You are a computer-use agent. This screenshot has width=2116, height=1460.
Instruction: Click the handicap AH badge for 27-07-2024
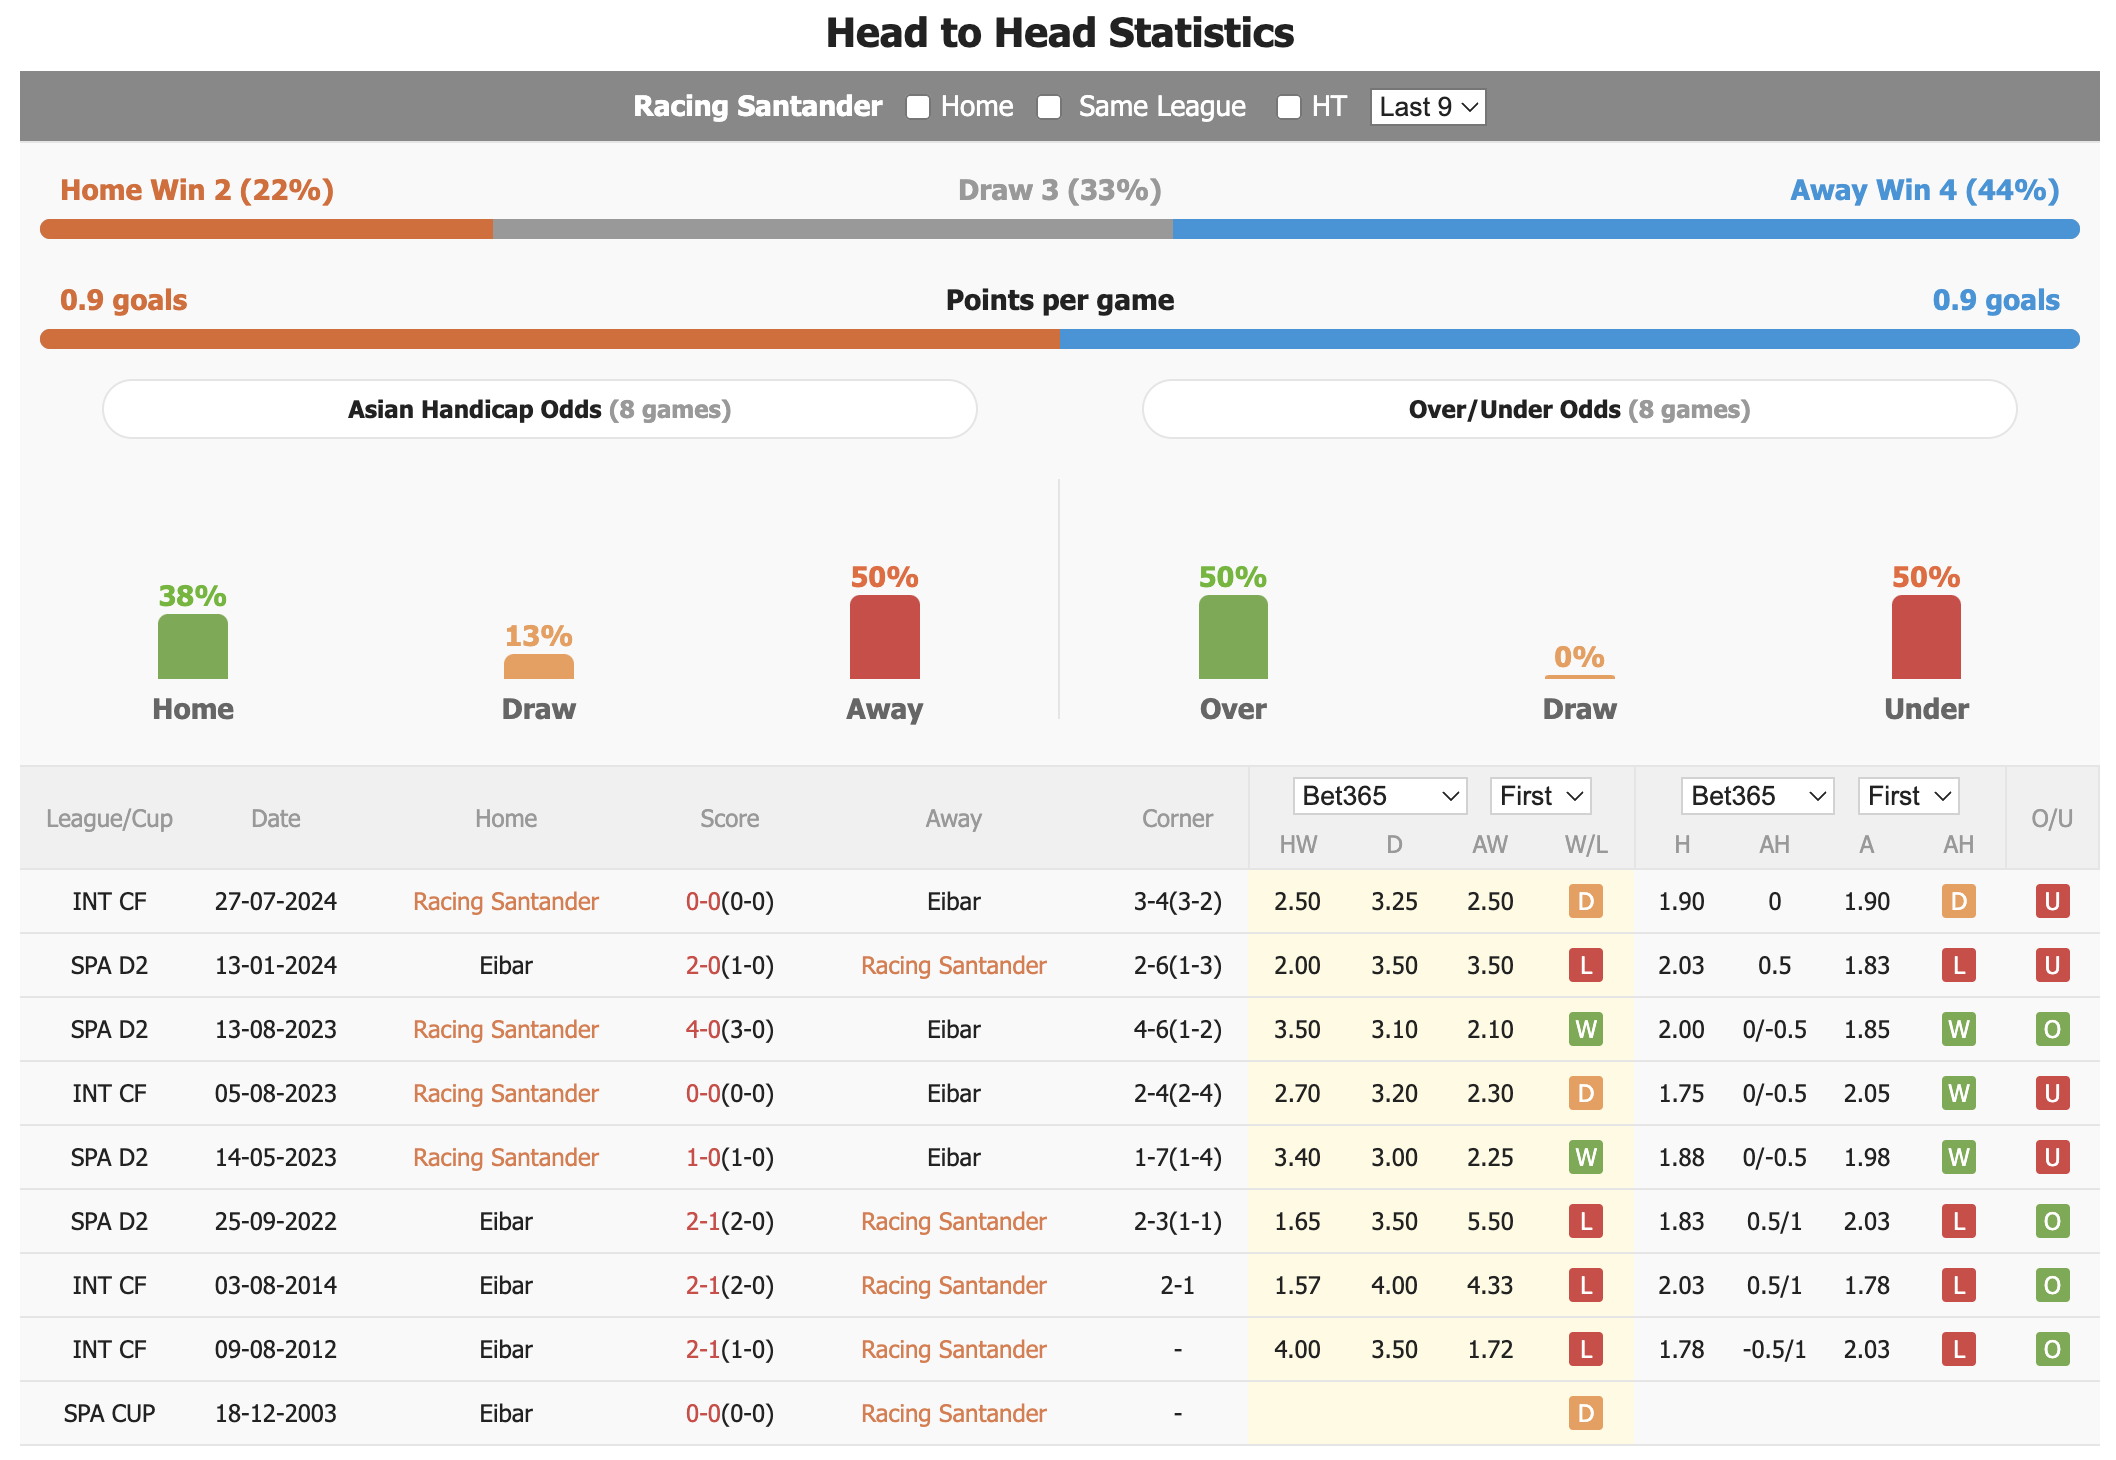tap(1959, 901)
